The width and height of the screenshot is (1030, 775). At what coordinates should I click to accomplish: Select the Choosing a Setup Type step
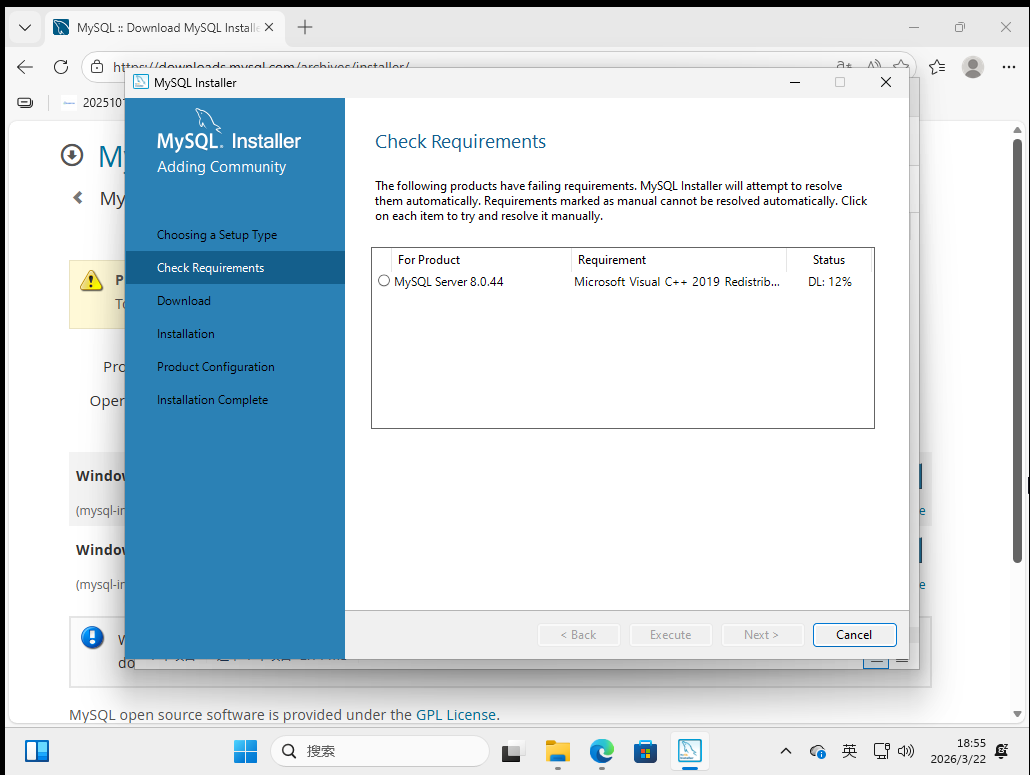[217, 234]
